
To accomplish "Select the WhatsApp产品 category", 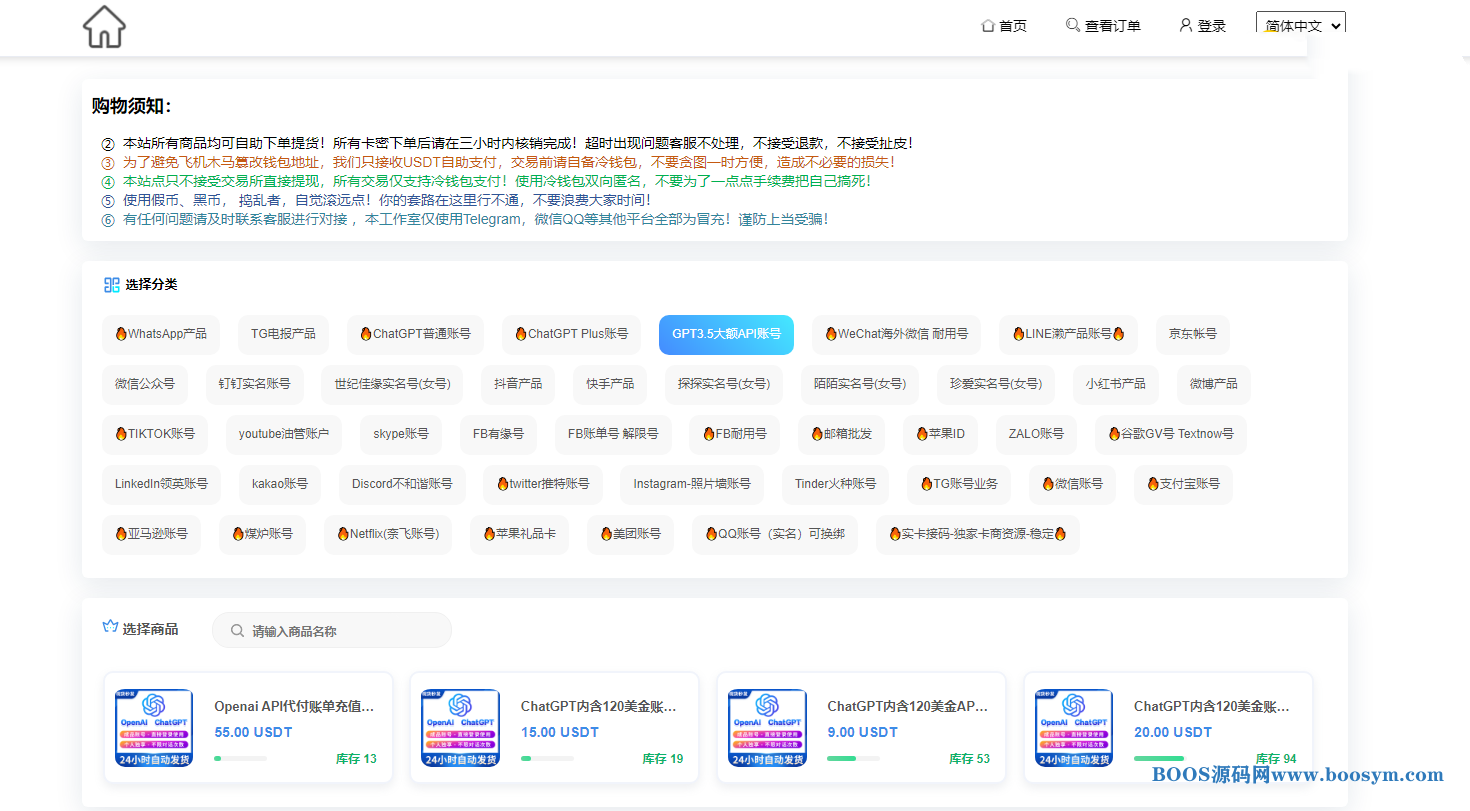I will pyautogui.click(x=160, y=334).
